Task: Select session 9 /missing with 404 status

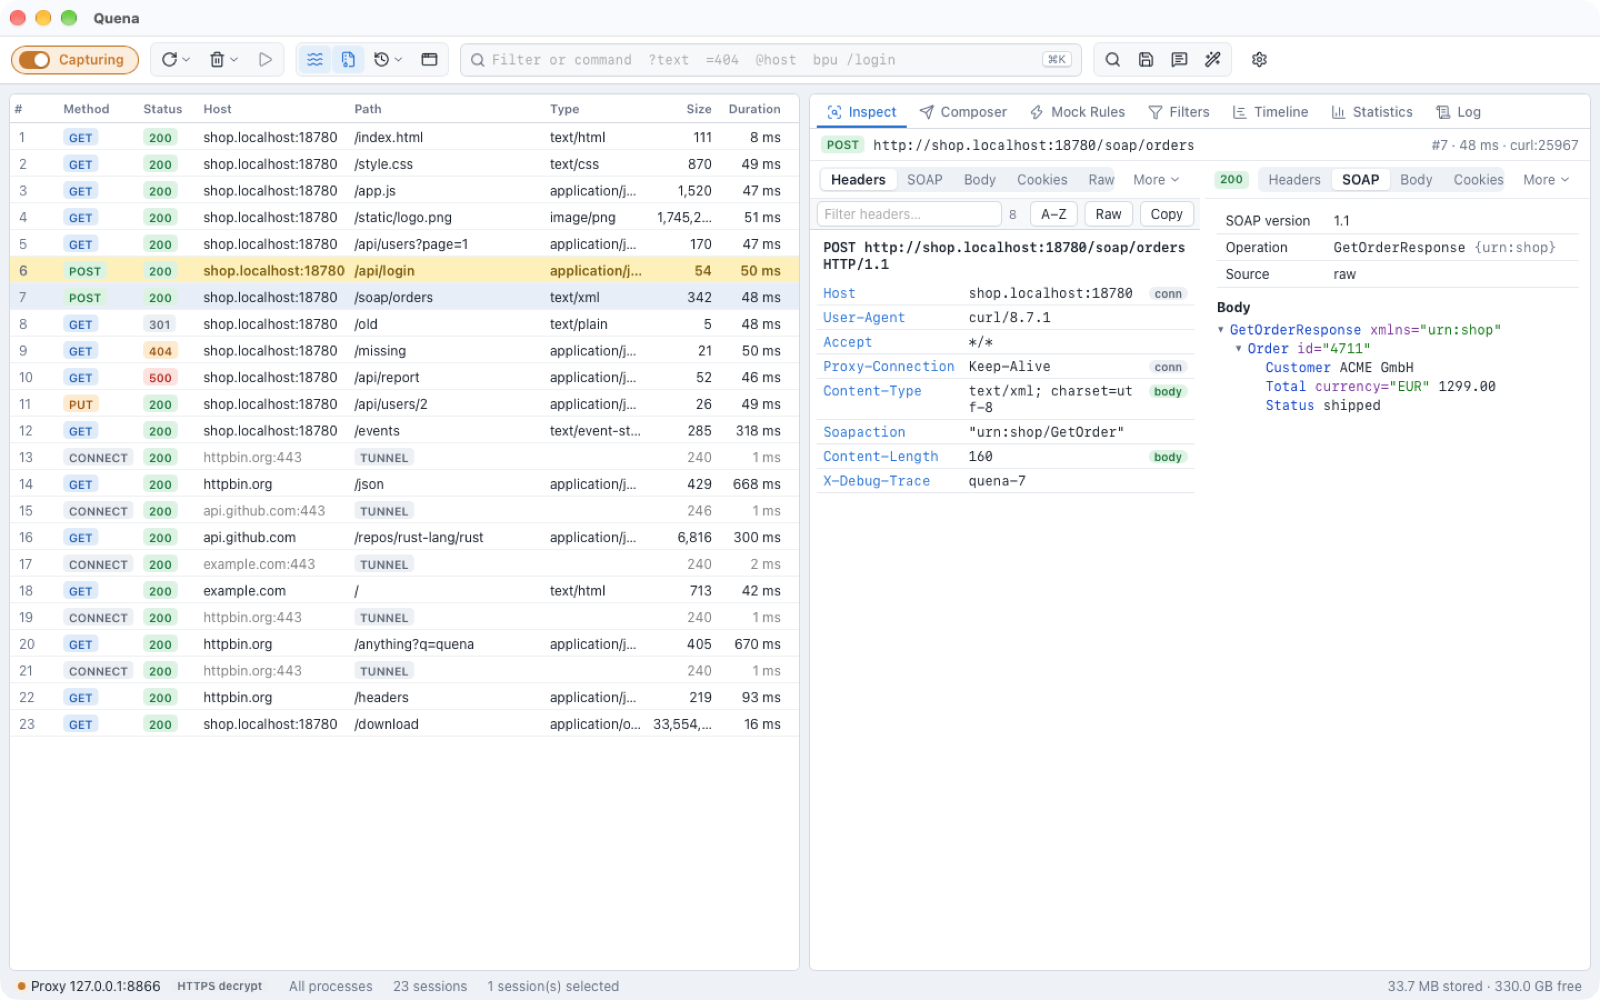Action: click(404, 351)
